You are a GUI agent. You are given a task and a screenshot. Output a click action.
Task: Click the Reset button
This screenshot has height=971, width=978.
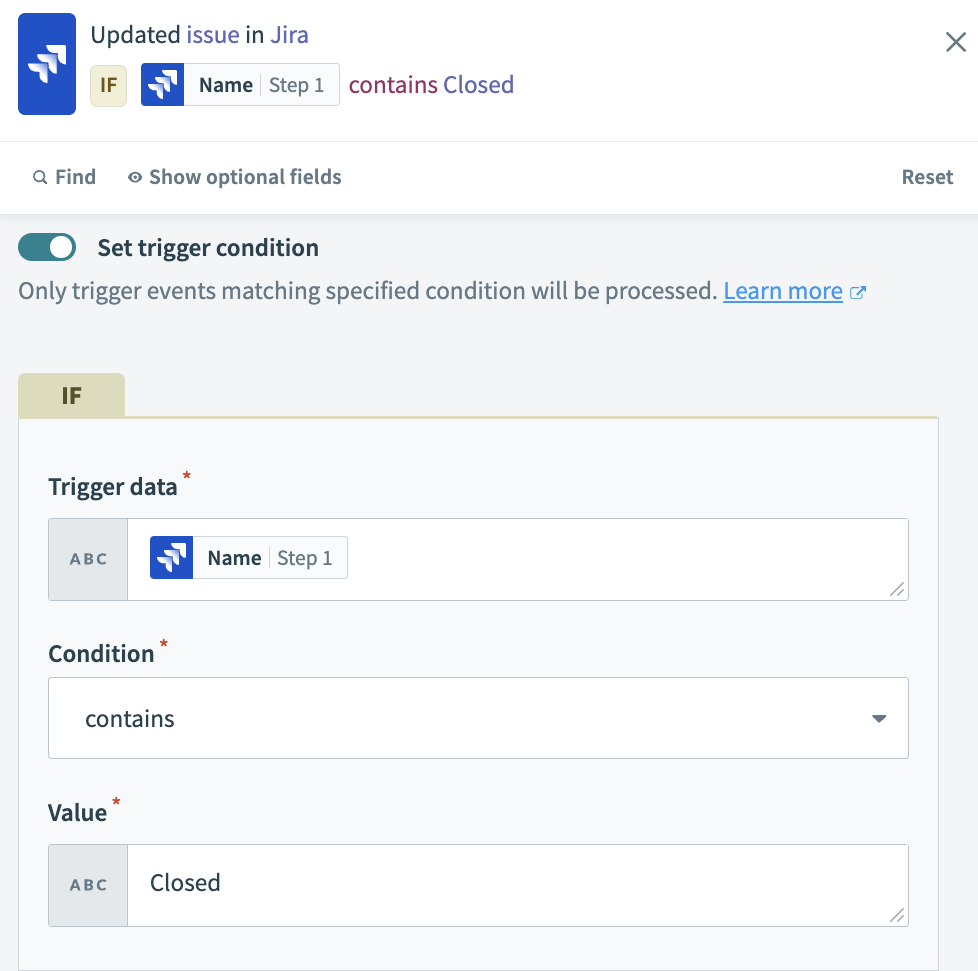927,177
